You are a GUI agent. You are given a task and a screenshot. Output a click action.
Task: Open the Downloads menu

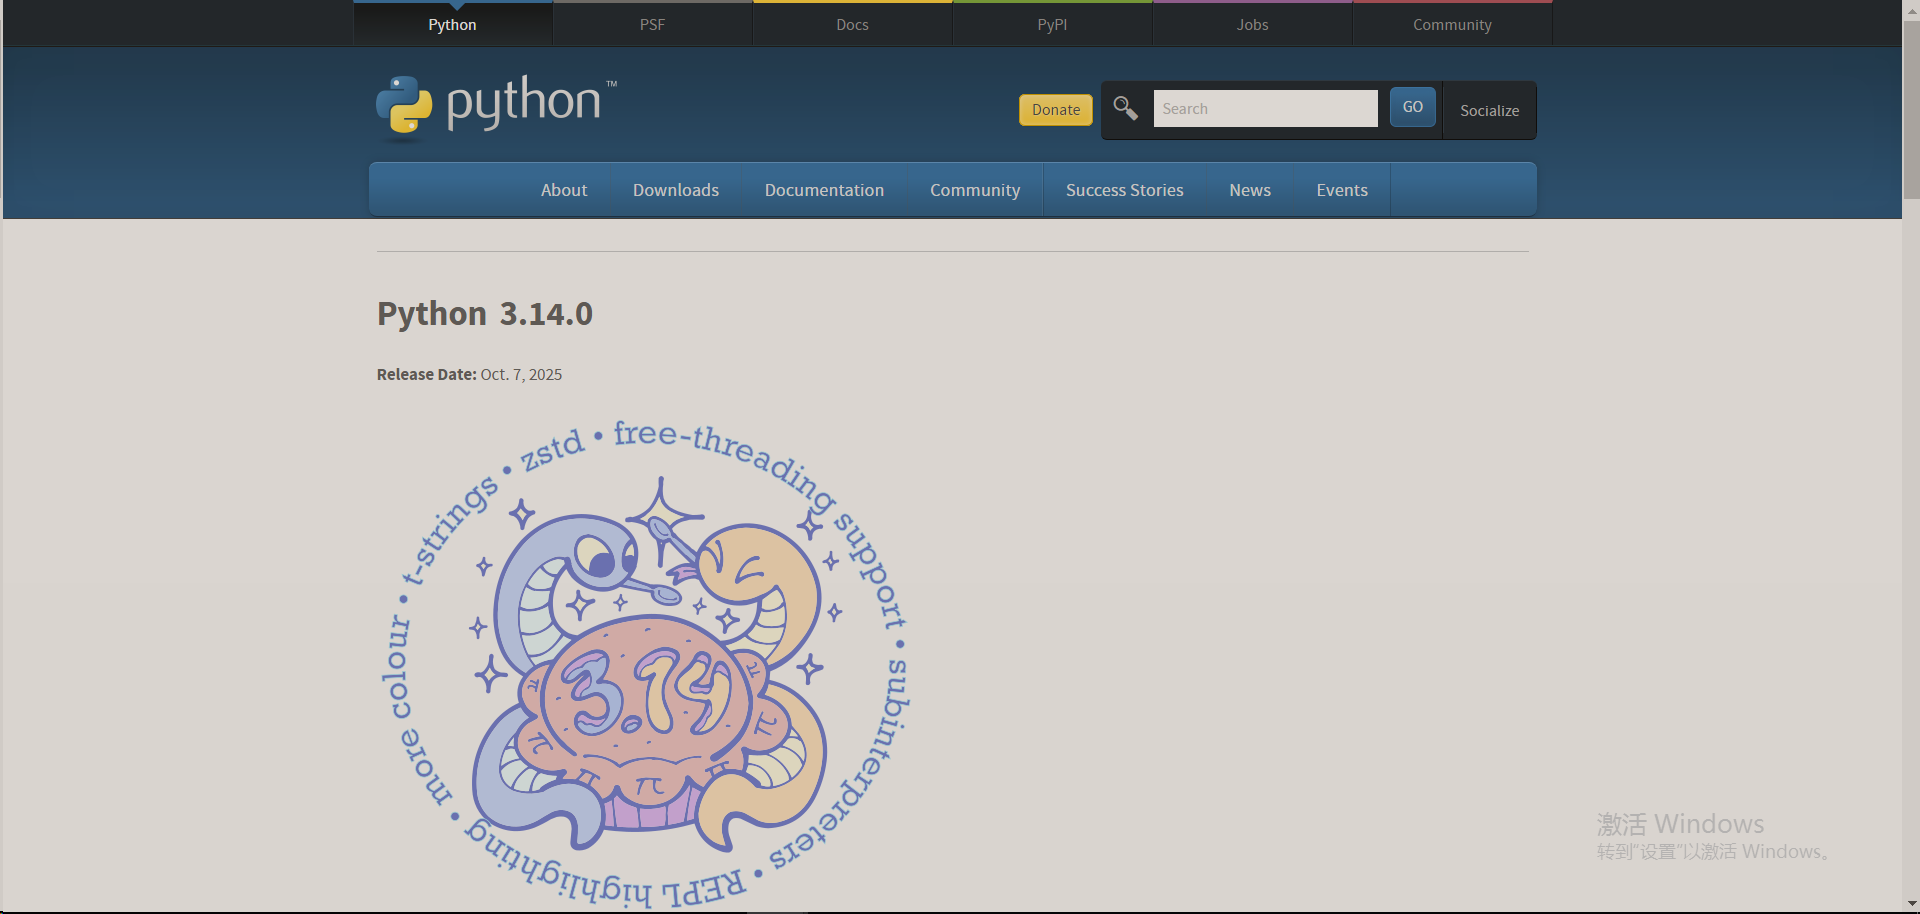pyautogui.click(x=675, y=189)
